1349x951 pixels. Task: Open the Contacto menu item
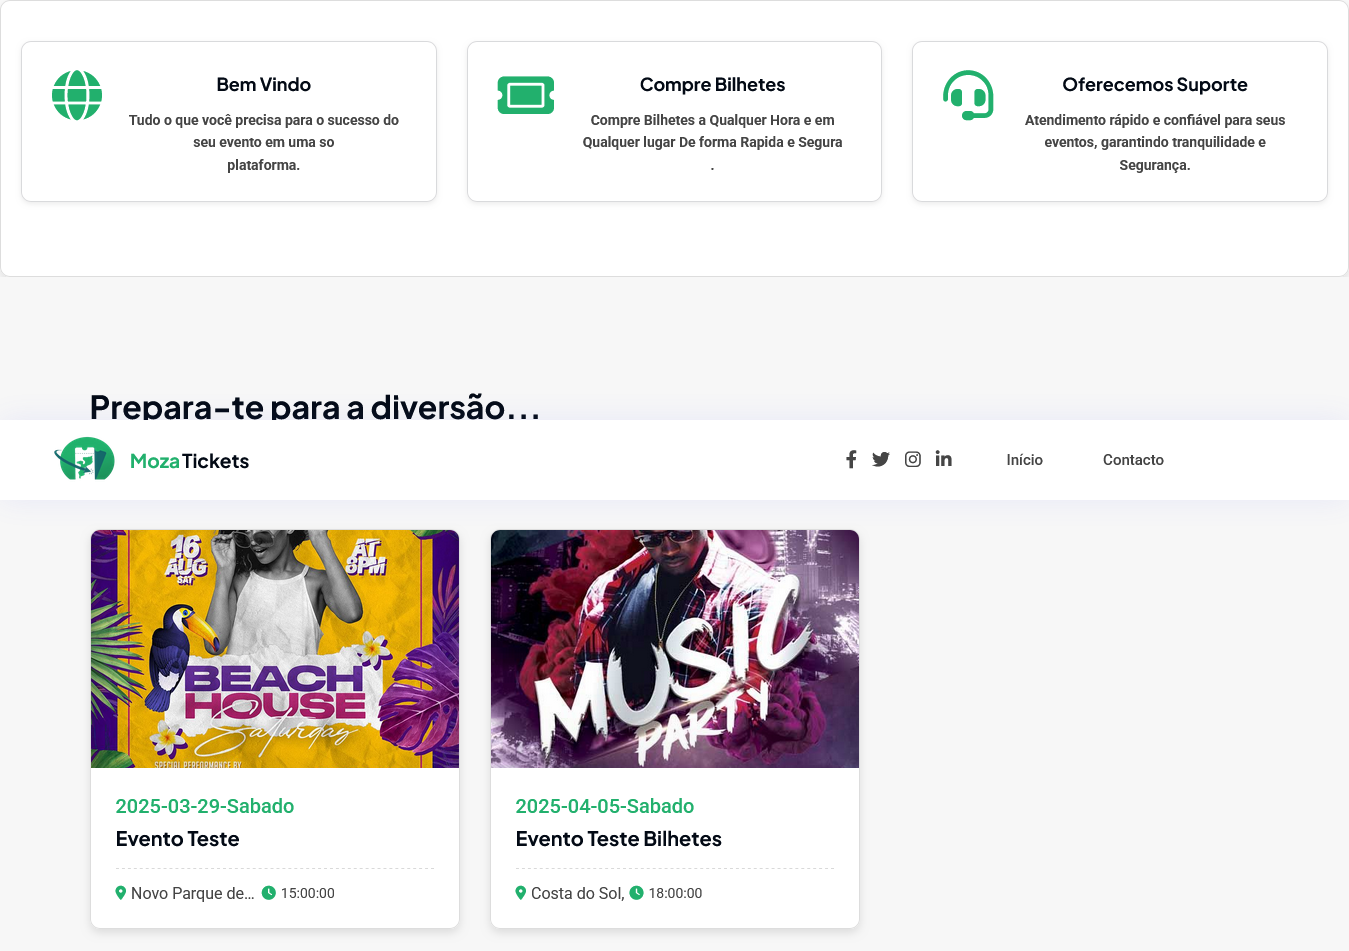pos(1133,460)
